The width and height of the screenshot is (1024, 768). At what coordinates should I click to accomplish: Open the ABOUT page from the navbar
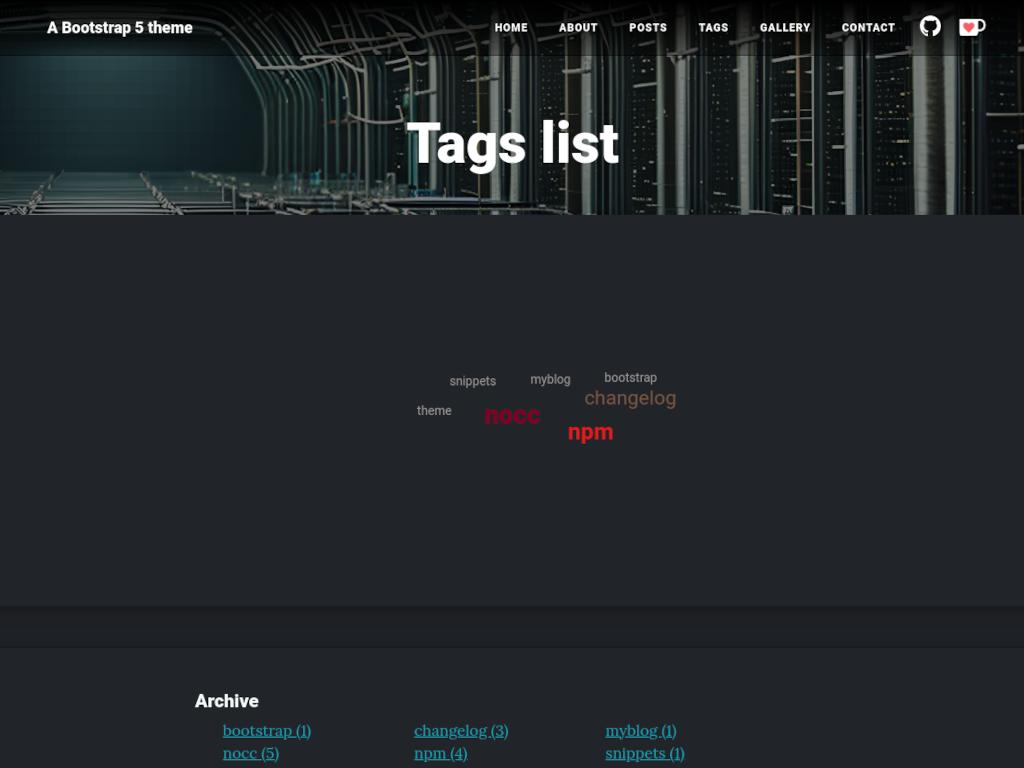tap(577, 28)
